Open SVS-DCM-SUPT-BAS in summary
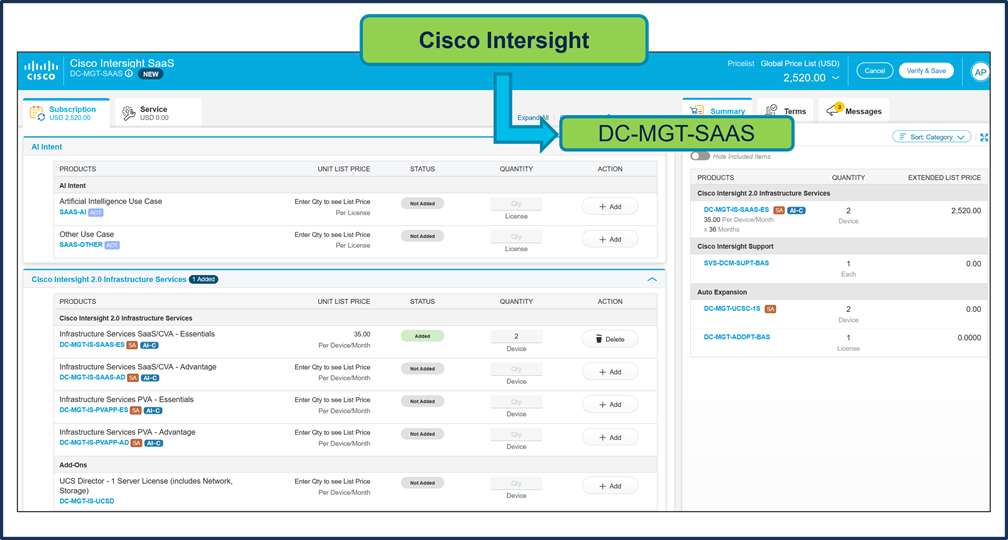The height and width of the screenshot is (540, 1008). tap(737, 263)
